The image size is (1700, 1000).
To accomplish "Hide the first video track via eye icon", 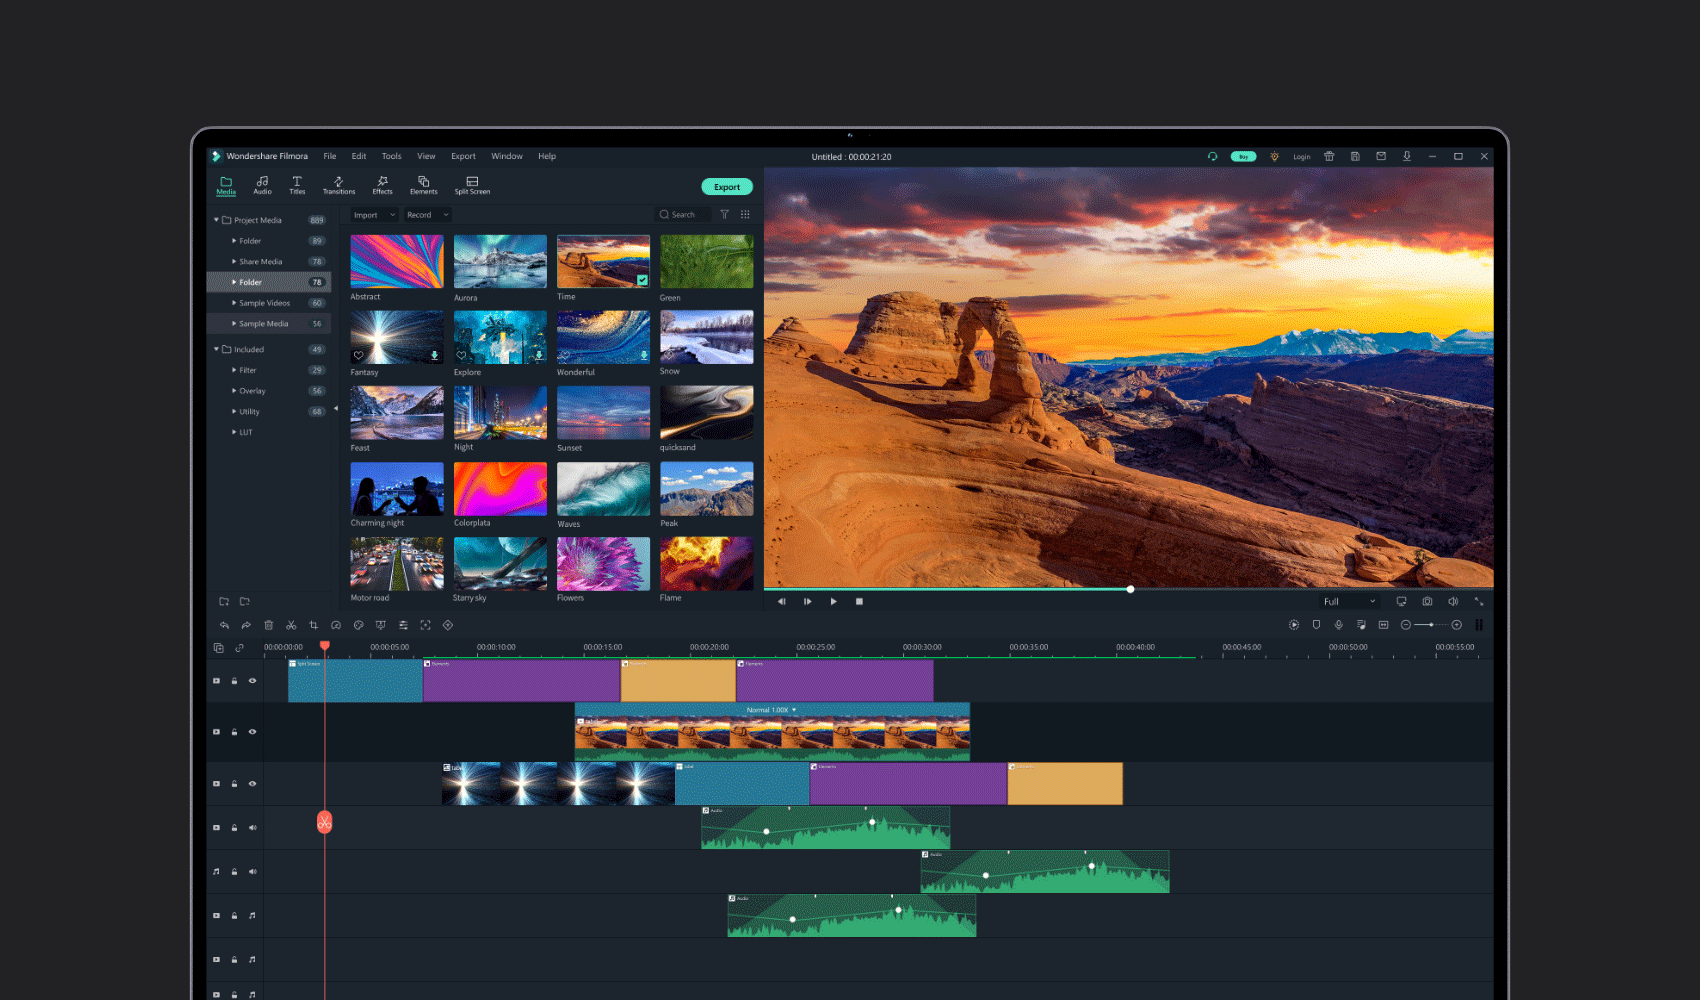I will 252,681.
